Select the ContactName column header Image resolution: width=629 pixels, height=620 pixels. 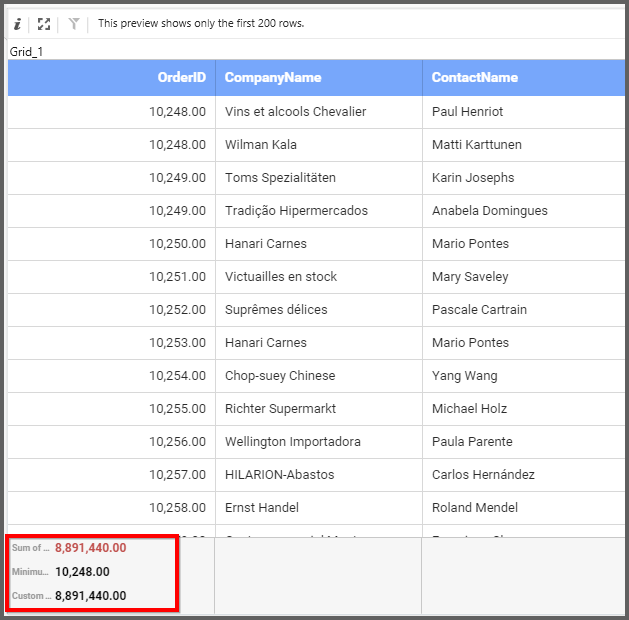point(474,77)
